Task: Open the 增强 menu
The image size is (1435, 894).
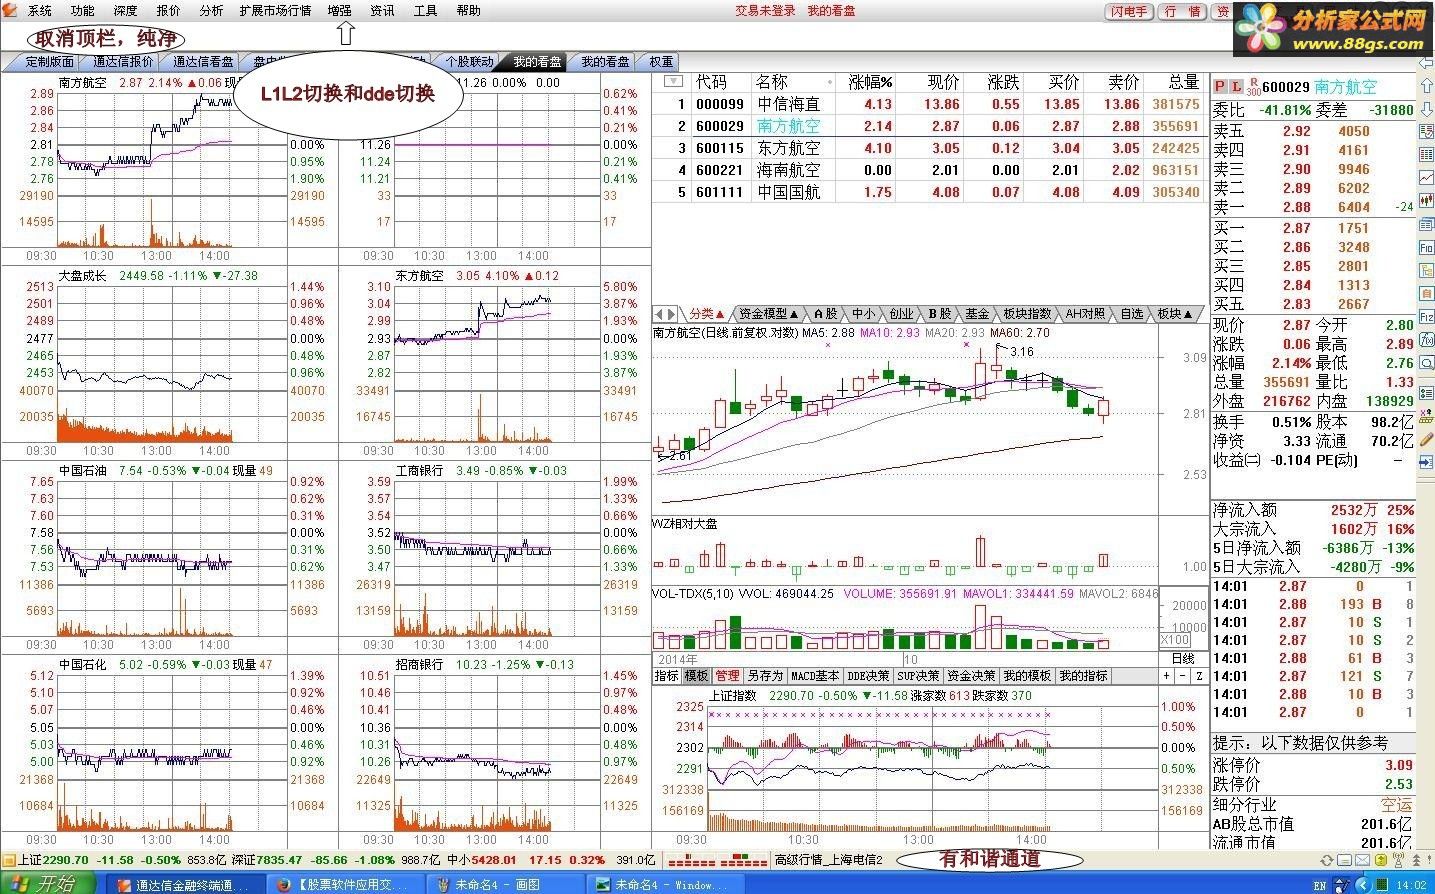Action: click(340, 11)
